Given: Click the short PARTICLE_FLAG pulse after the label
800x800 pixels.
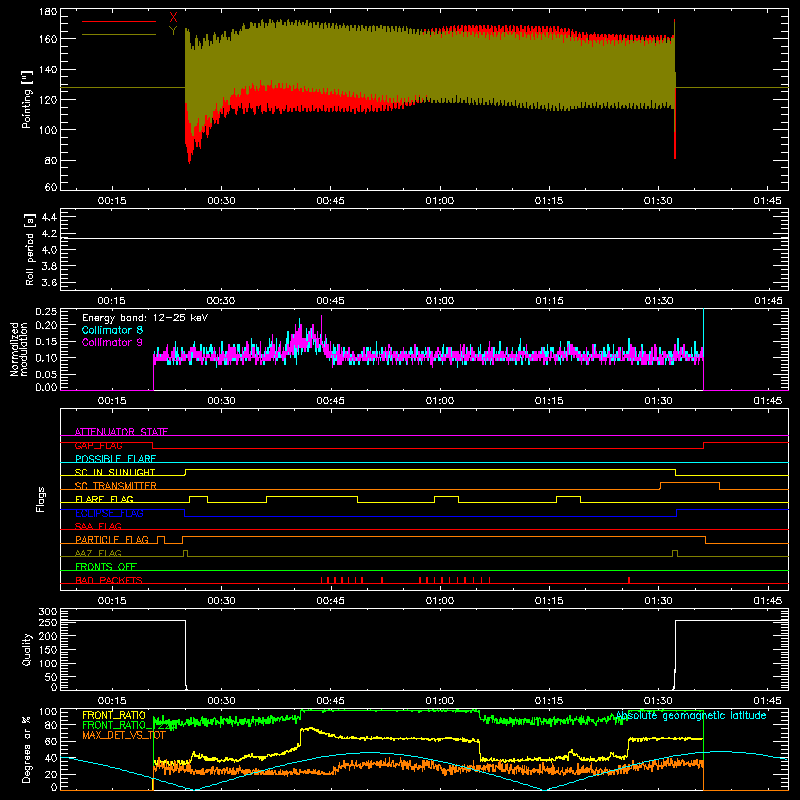Looking at the screenshot, I should click(x=161, y=540).
